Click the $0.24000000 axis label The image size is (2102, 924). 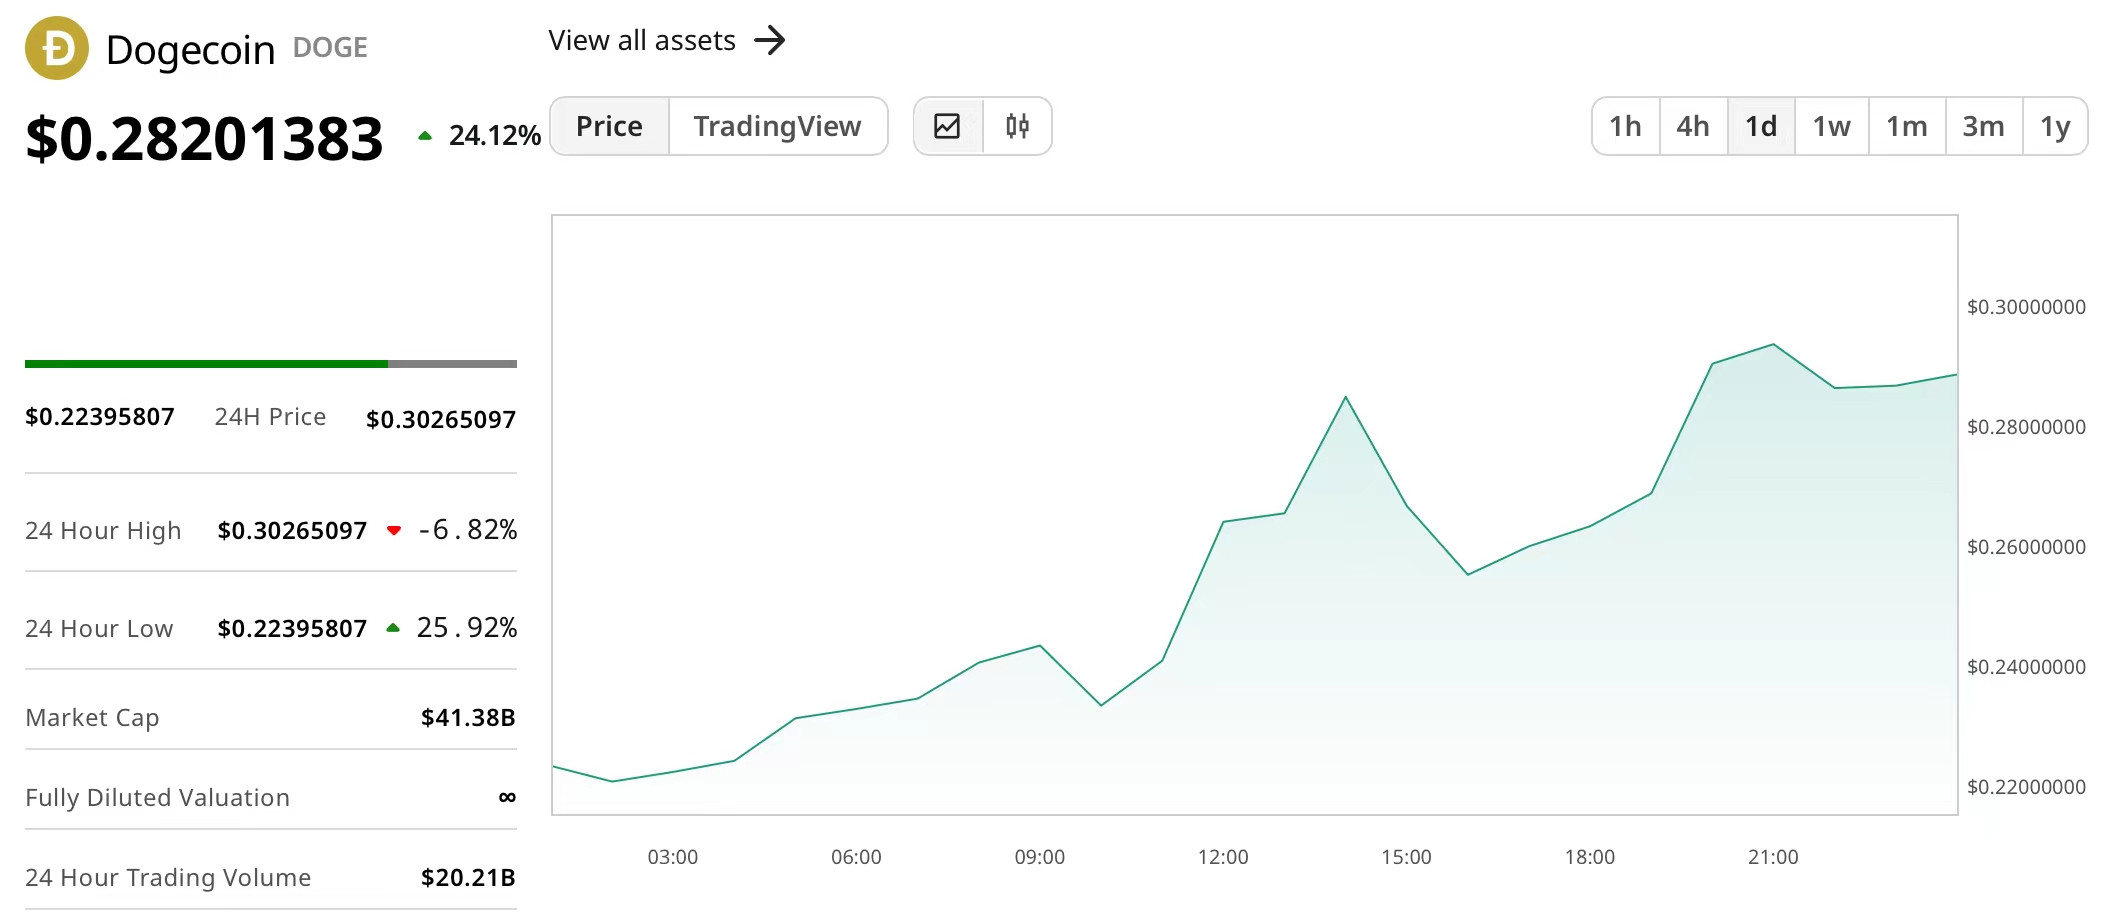coord(2026,667)
